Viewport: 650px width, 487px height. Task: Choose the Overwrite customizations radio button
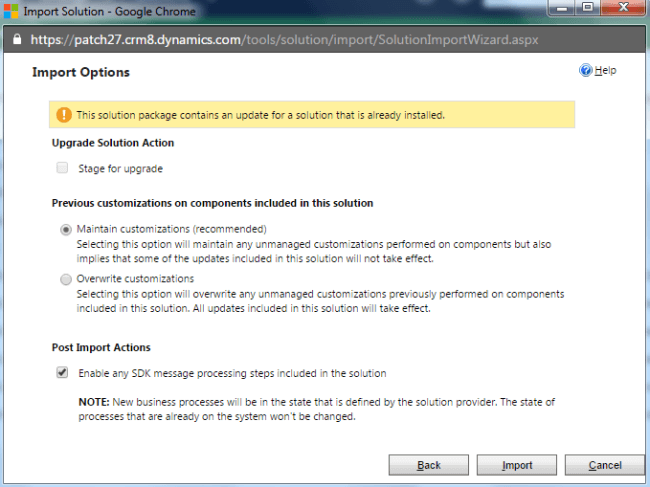click(x=66, y=279)
